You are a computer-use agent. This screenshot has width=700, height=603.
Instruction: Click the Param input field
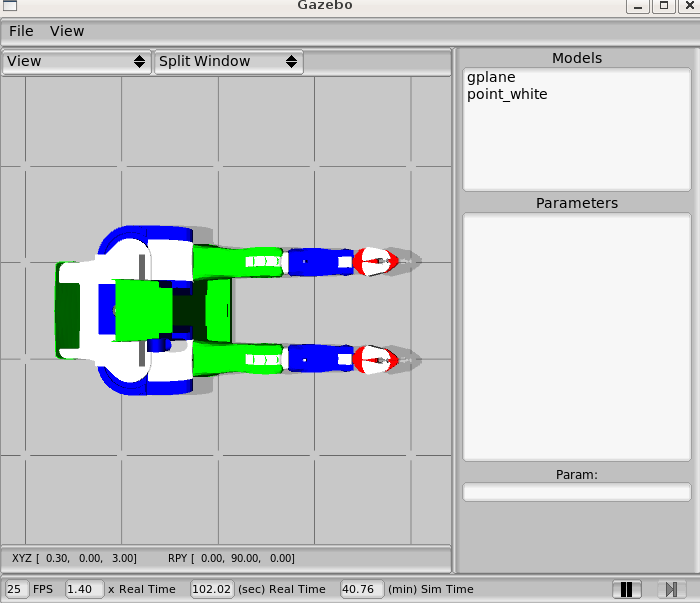click(576, 492)
